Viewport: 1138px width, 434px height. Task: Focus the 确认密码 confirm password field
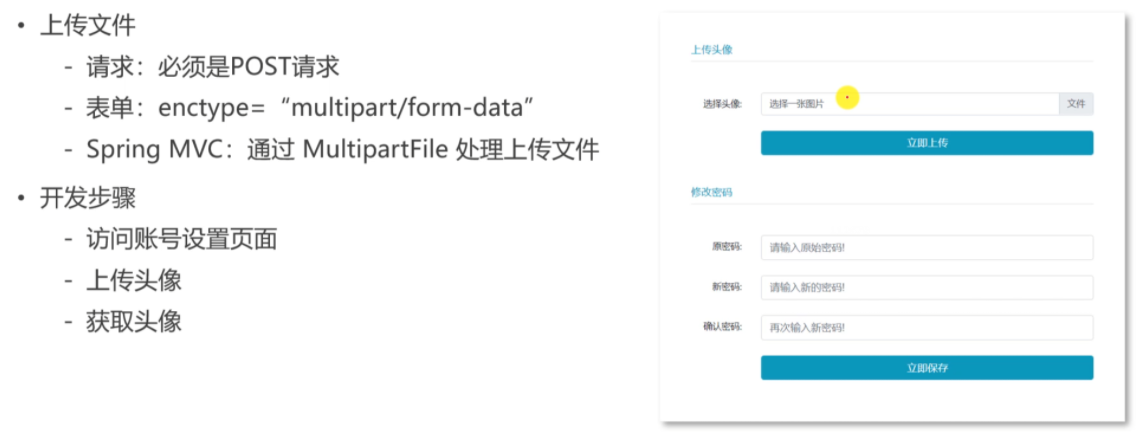coord(926,328)
